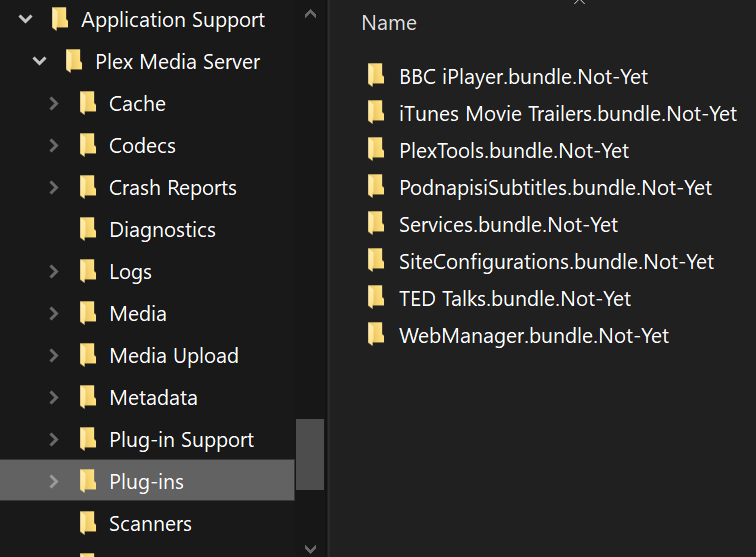Screen dimensions: 756x557
Task: Click the Cache folder icon
Action: [x=88, y=103]
